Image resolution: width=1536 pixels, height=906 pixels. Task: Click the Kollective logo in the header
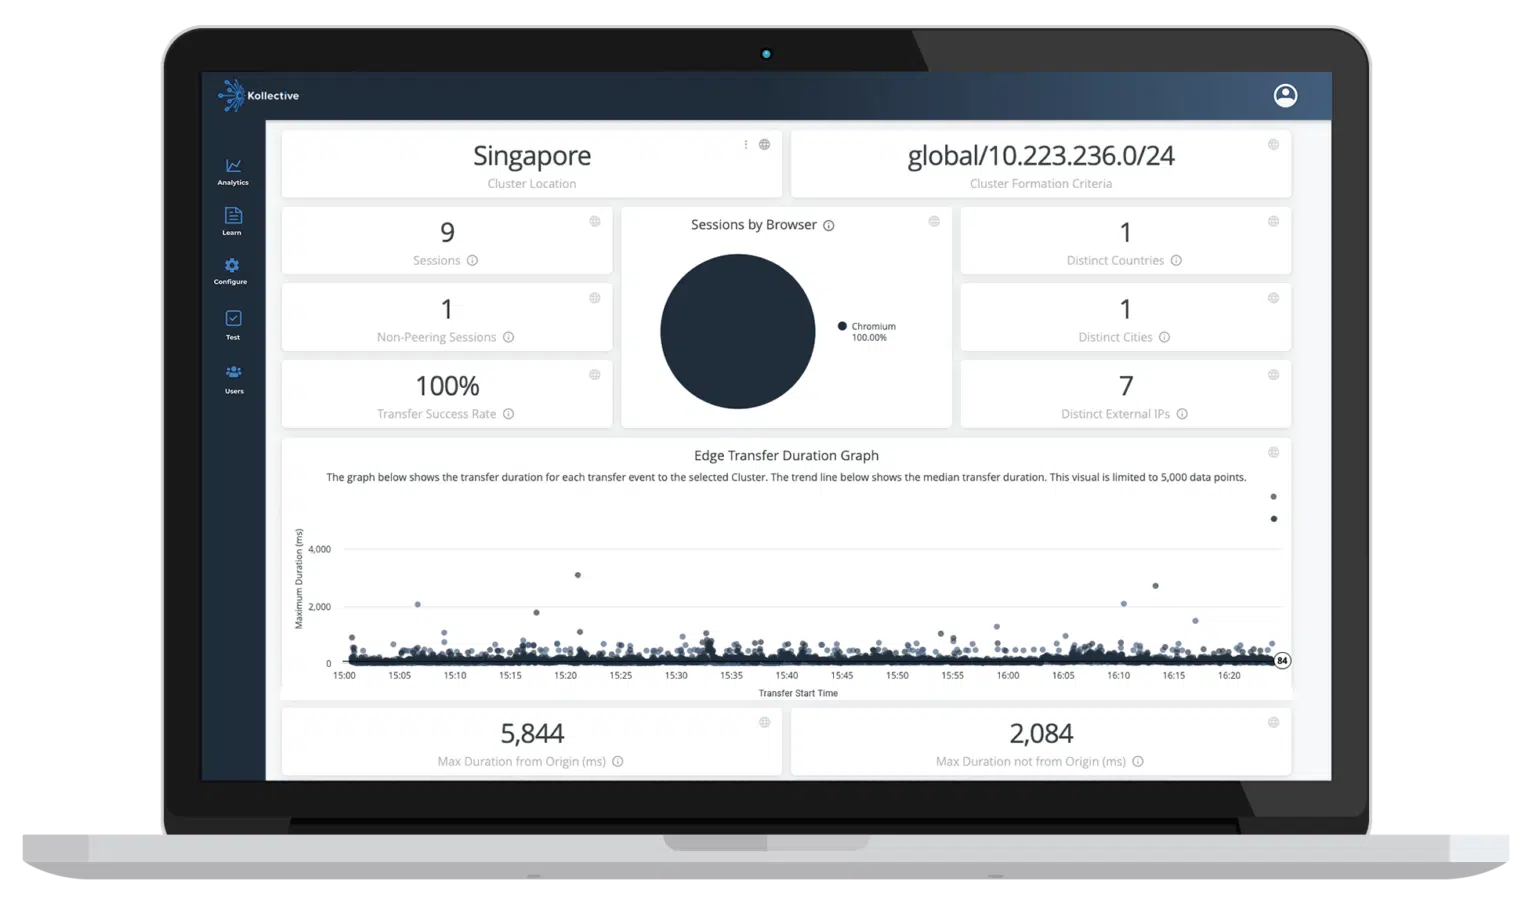[258, 95]
